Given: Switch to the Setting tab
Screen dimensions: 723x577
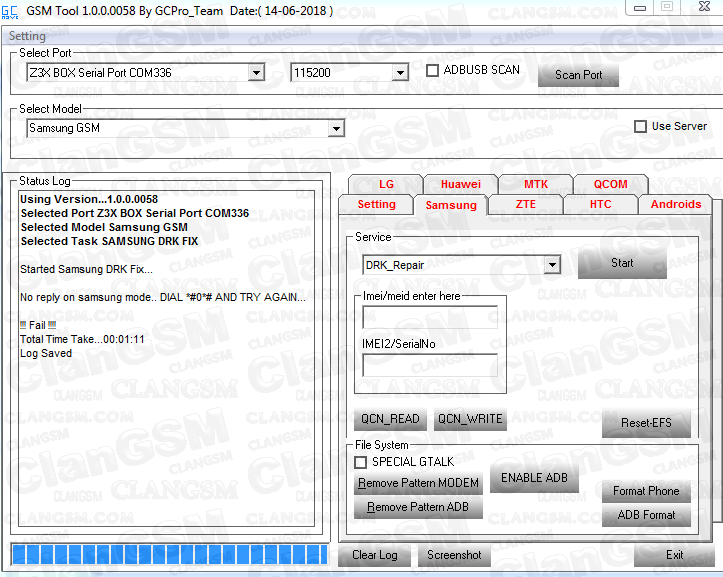Looking at the screenshot, I should tap(376, 204).
